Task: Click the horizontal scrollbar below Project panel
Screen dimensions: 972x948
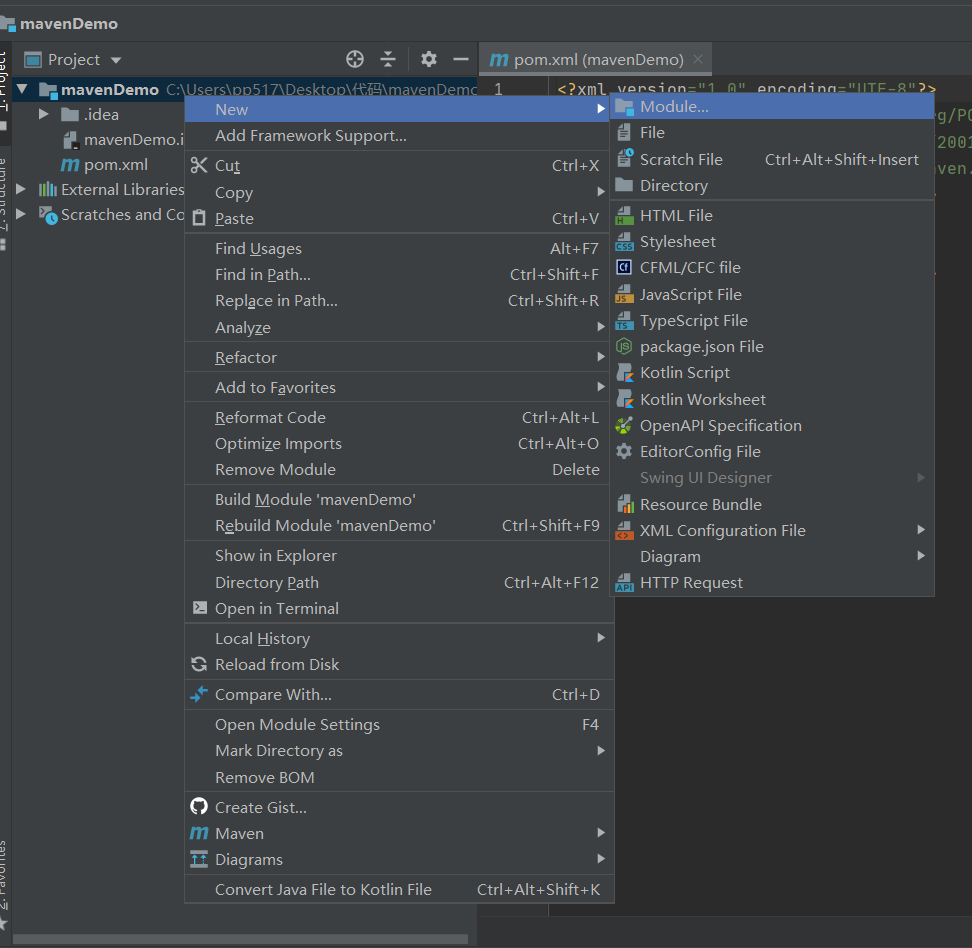Action: click(240, 939)
